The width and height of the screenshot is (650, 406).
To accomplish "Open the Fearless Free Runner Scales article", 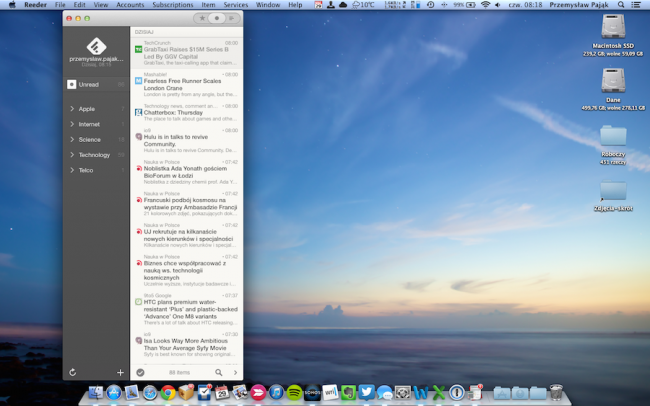I will pyautogui.click(x=187, y=85).
